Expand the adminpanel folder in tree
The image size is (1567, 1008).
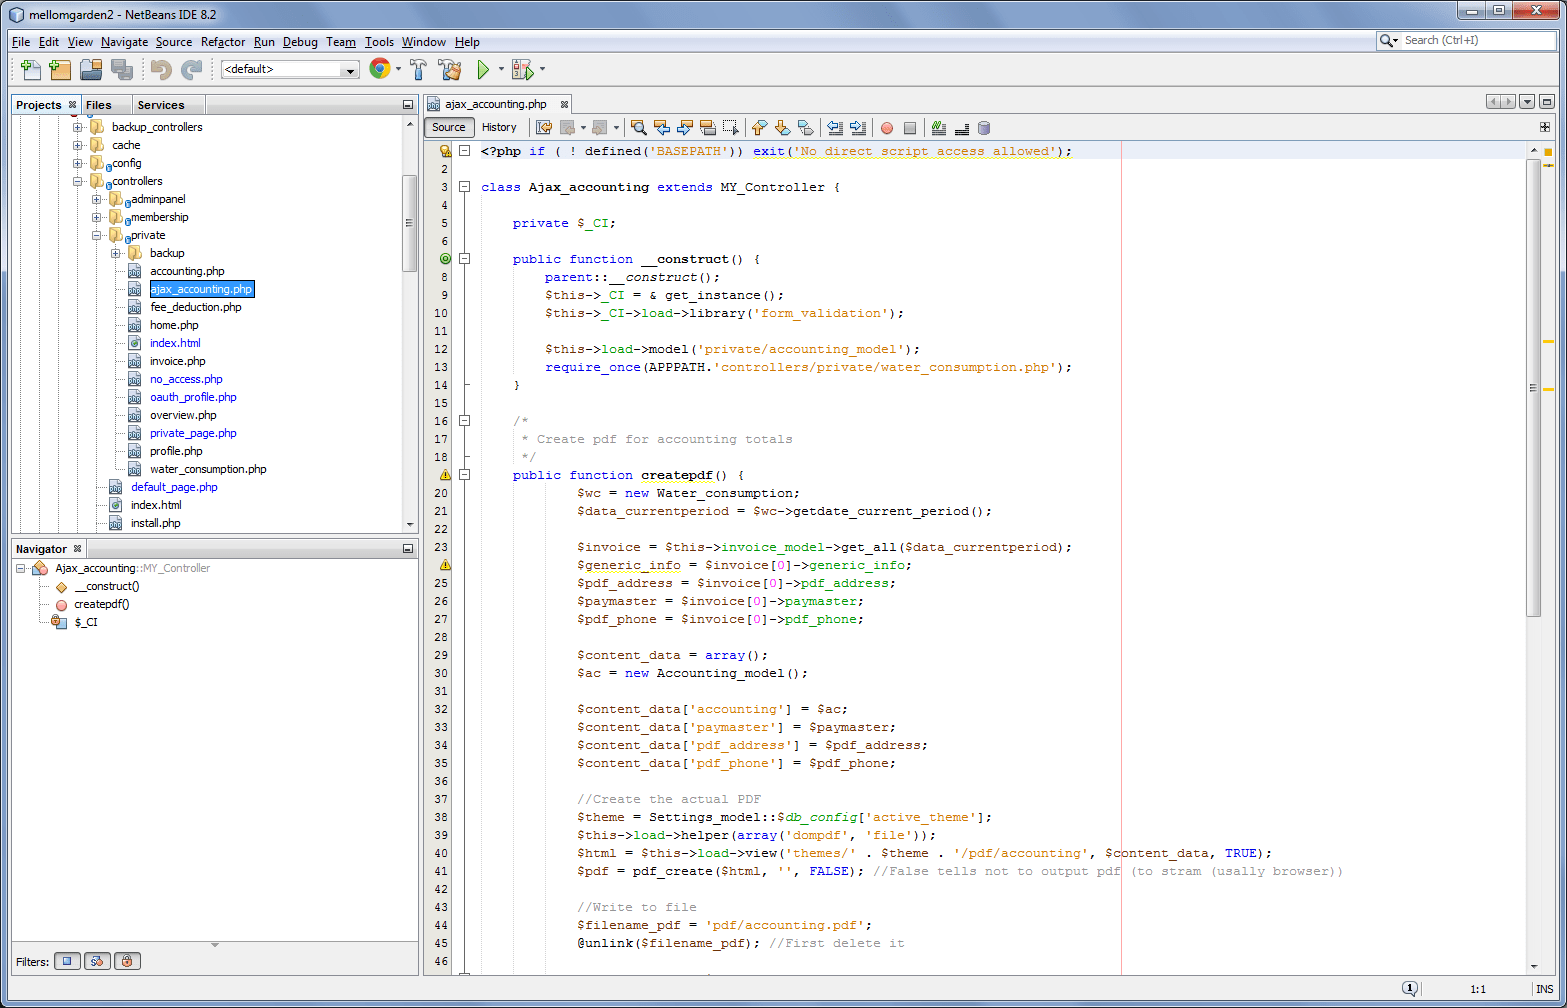(x=97, y=199)
